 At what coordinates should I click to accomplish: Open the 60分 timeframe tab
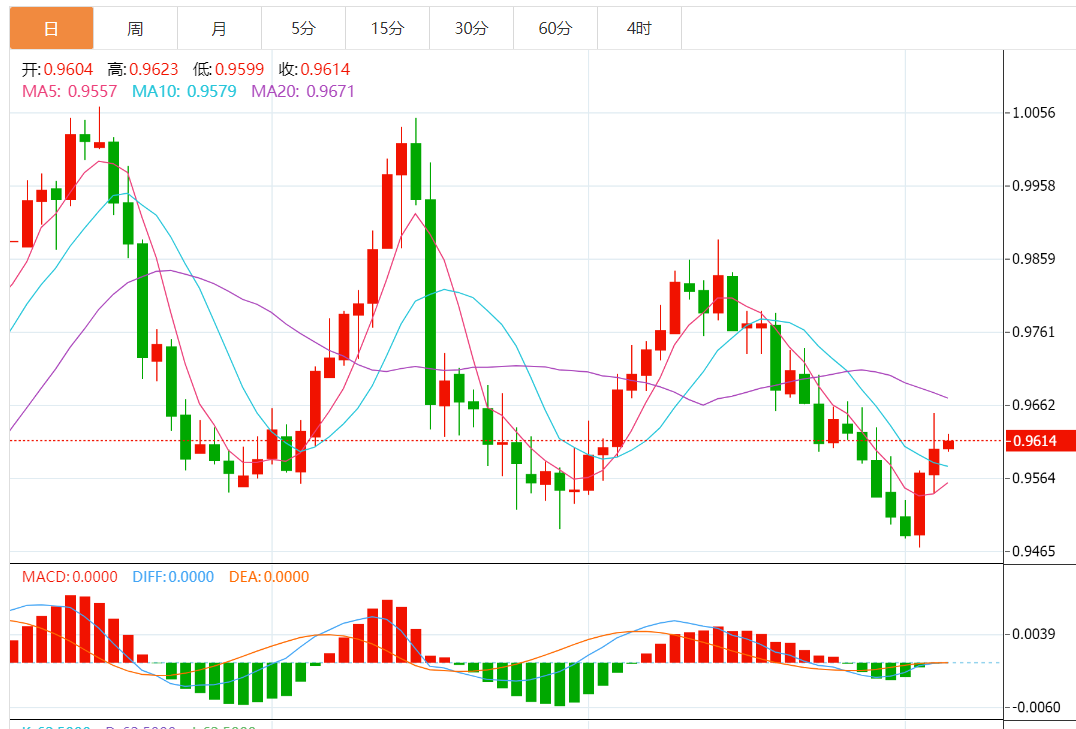pyautogui.click(x=555, y=28)
